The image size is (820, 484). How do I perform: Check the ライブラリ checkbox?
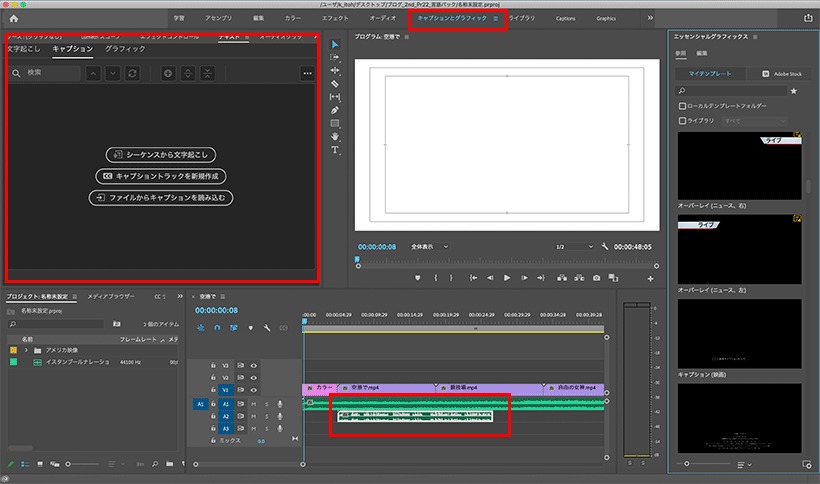(x=682, y=121)
